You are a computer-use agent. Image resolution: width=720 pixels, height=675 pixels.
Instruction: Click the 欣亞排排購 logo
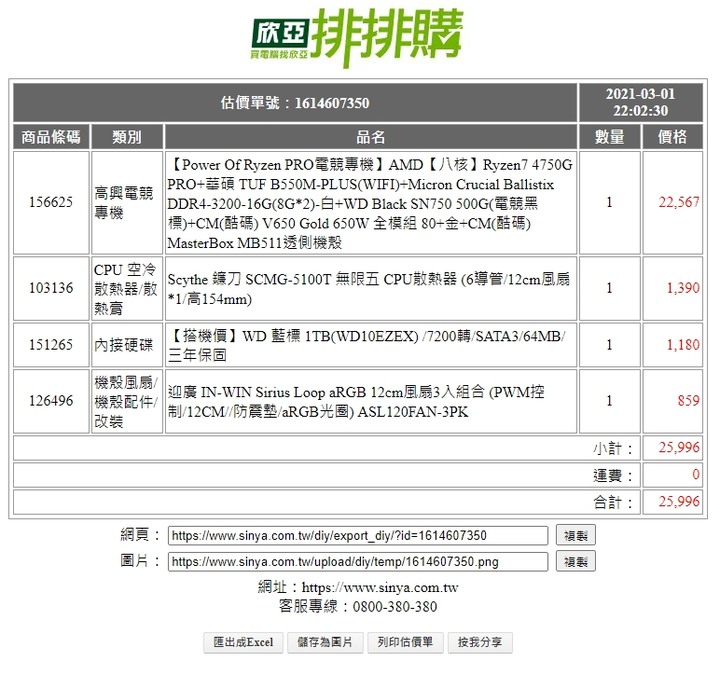pyautogui.click(x=356, y=37)
